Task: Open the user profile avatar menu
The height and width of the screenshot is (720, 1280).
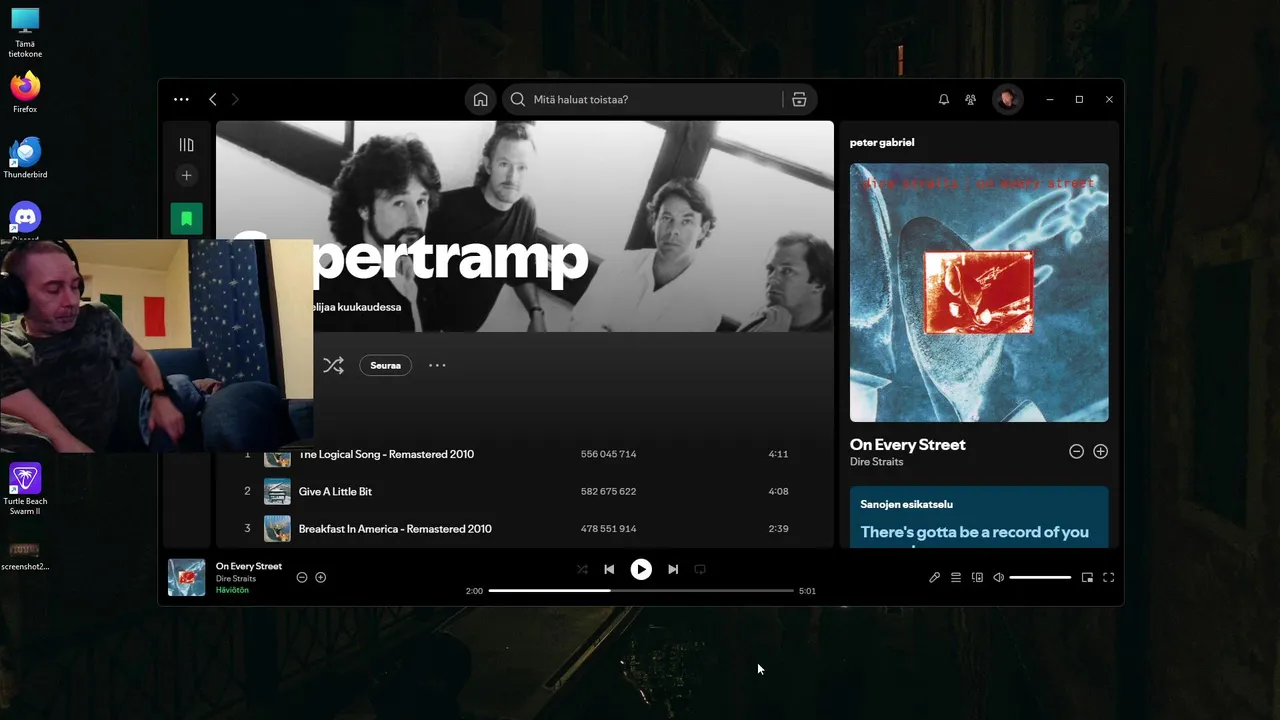Action: (1007, 99)
